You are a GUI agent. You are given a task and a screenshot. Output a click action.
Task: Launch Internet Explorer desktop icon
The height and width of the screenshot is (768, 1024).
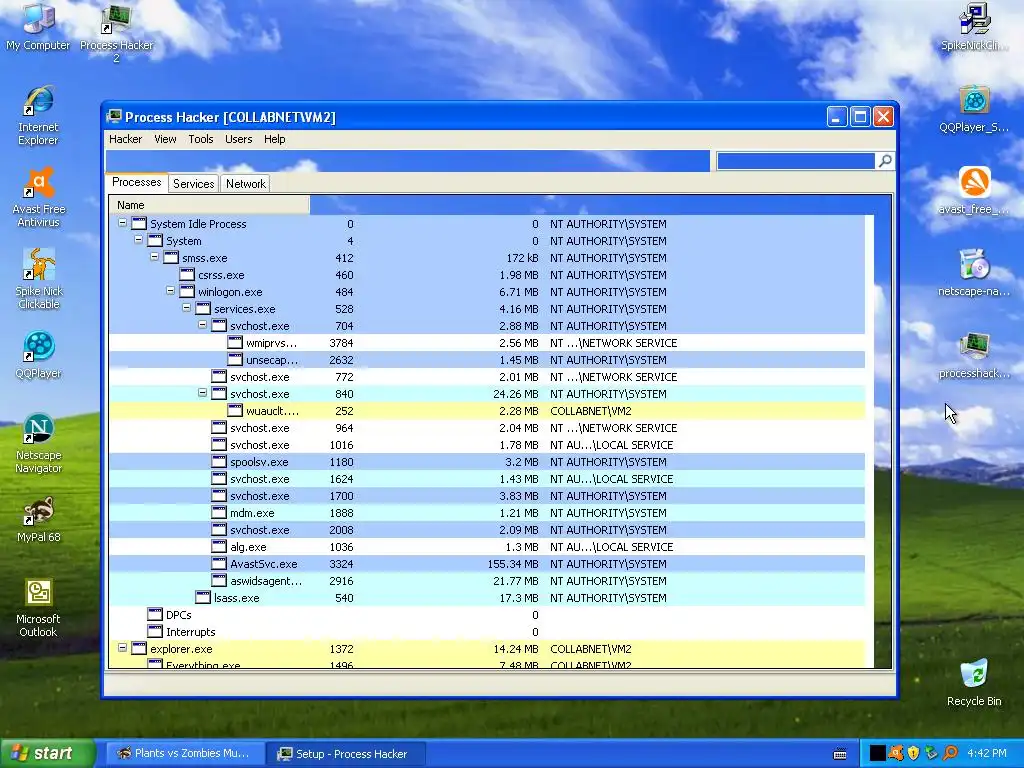[38, 116]
